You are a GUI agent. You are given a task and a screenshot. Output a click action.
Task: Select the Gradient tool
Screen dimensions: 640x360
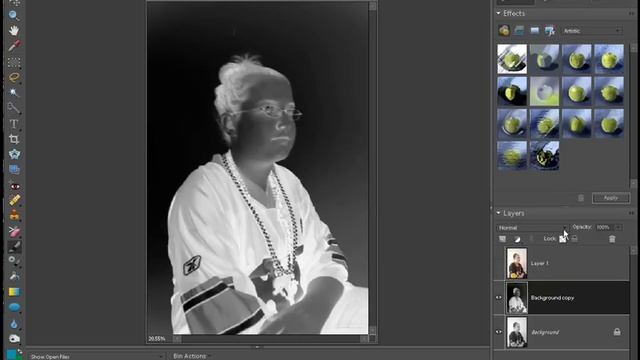14,292
